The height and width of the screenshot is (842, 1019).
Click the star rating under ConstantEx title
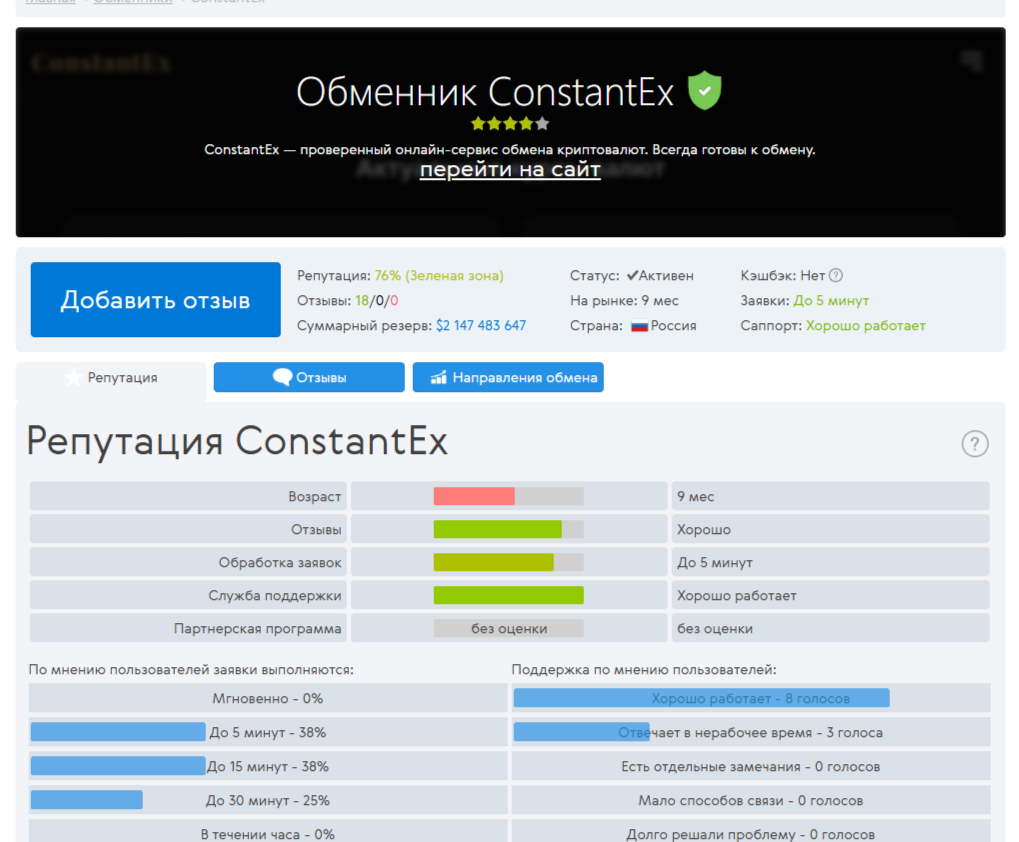coord(510,123)
